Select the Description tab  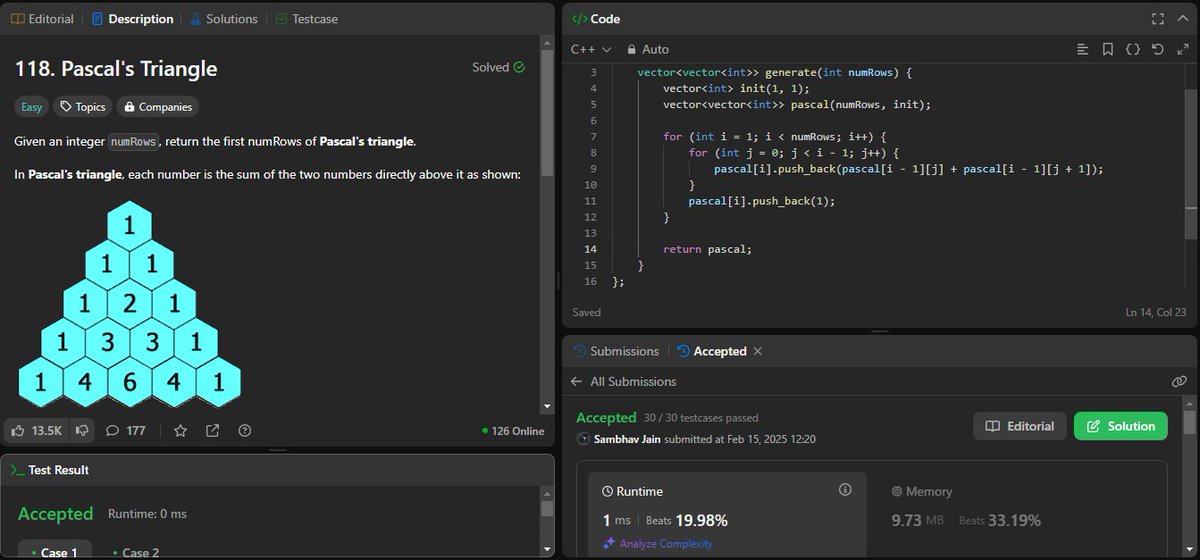point(132,19)
